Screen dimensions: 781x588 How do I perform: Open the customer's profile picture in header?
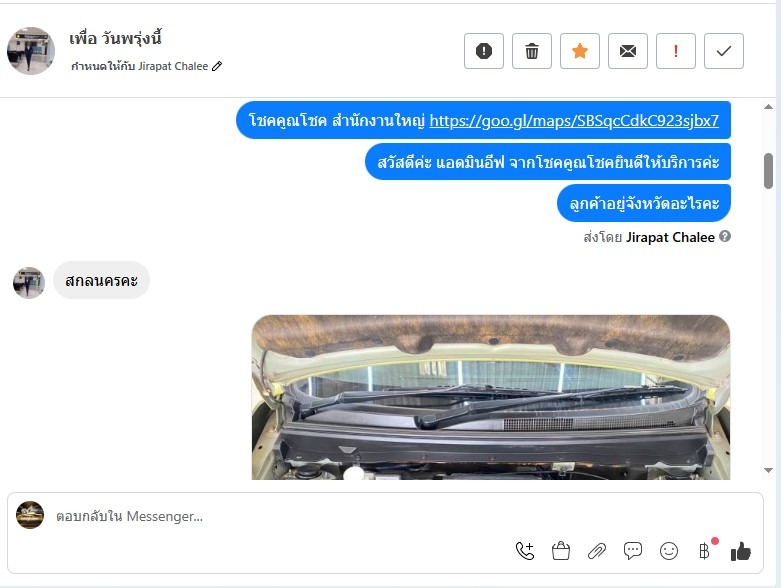[31, 51]
